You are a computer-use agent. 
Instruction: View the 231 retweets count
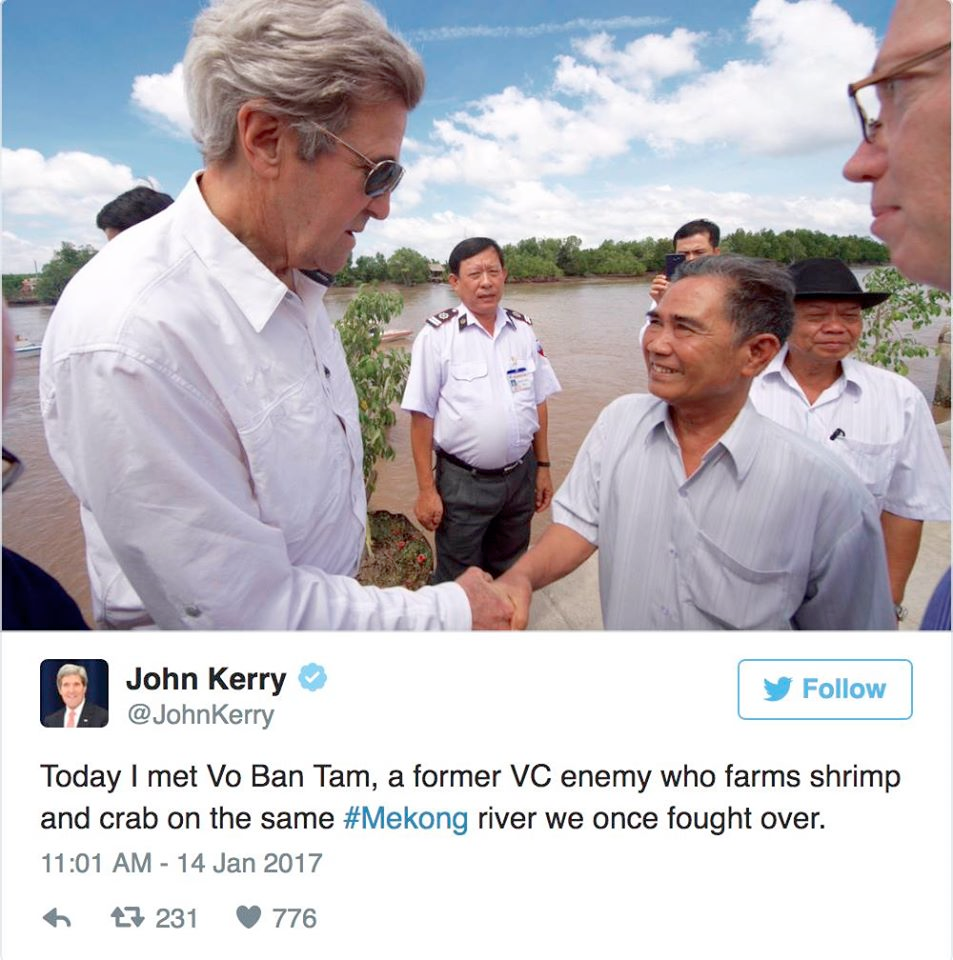point(176,918)
